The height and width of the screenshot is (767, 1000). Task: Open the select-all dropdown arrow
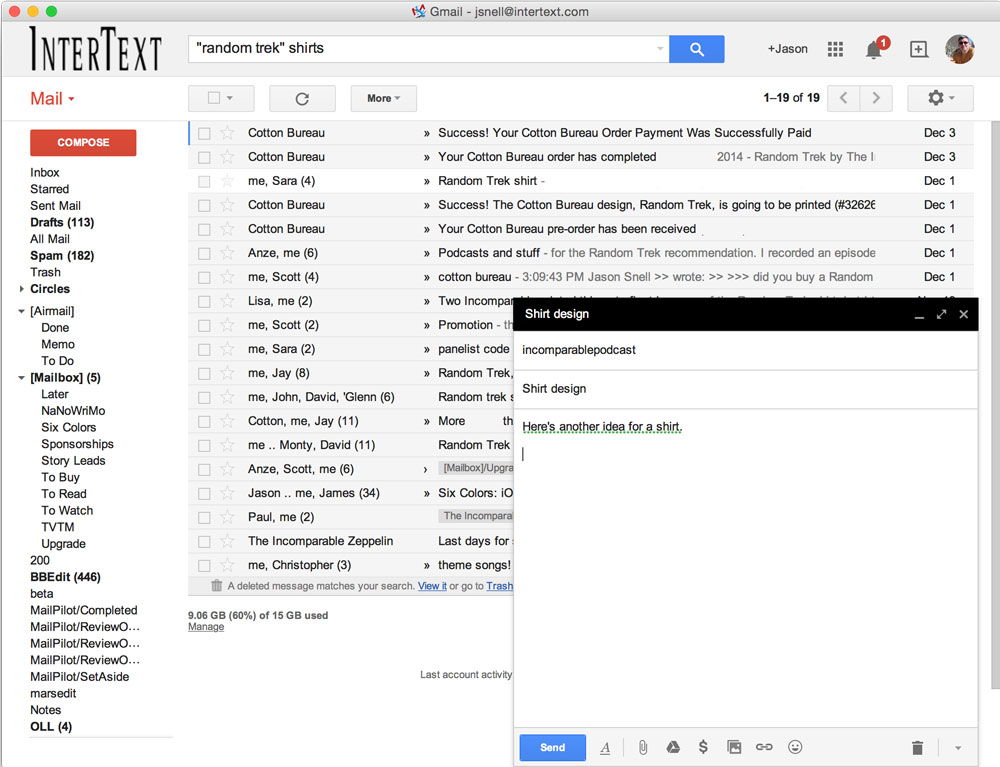pos(230,98)
